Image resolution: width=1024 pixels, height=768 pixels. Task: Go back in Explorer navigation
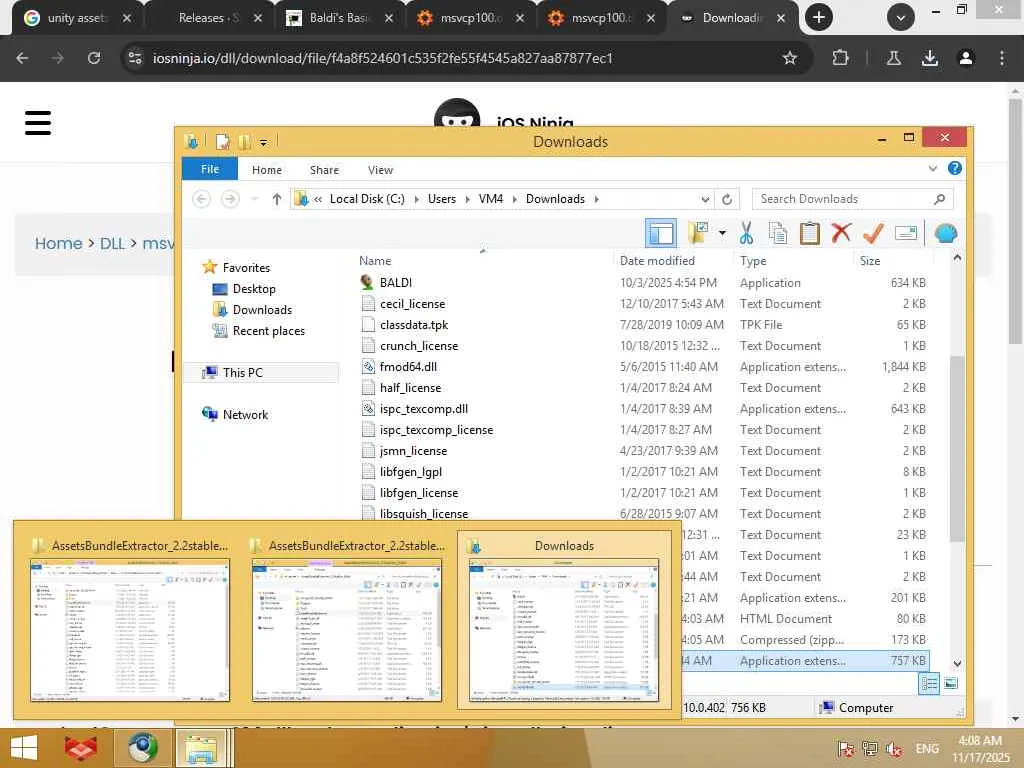201,199
